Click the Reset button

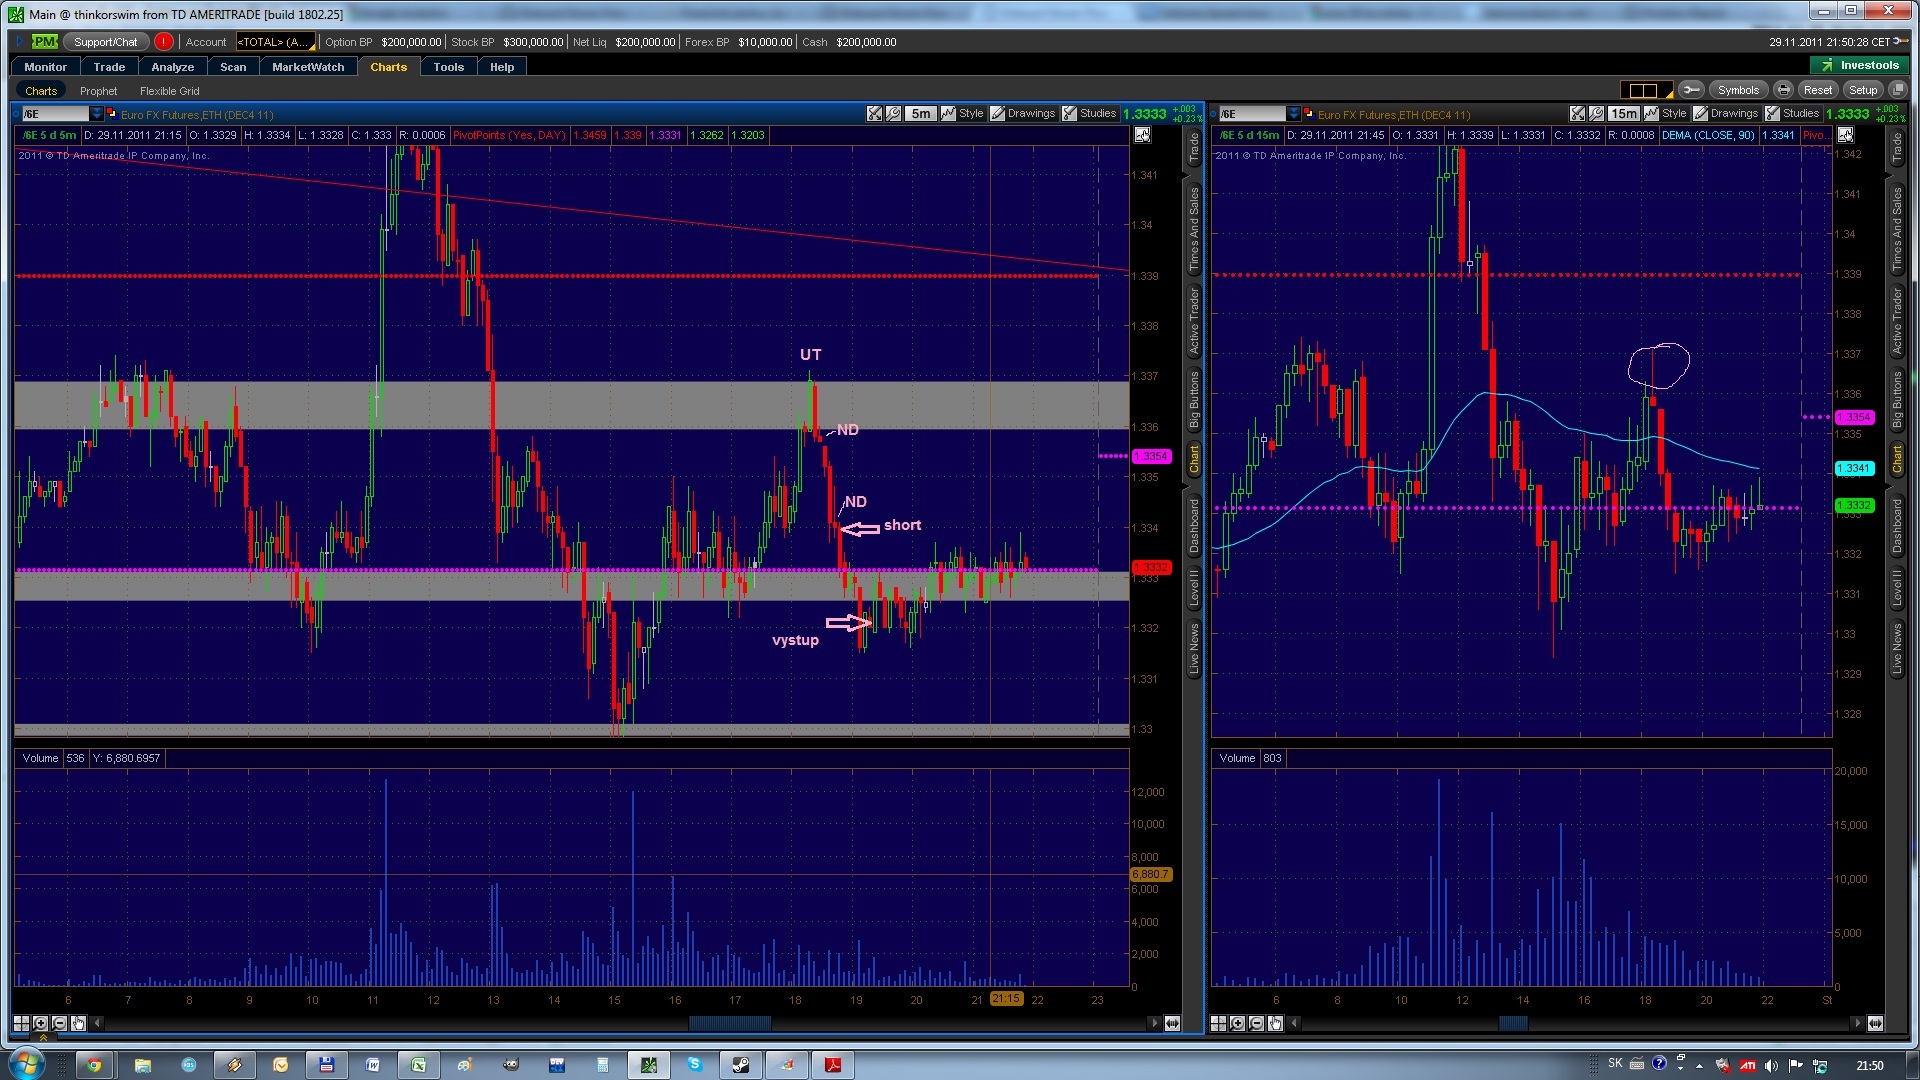click(1817, 90)
